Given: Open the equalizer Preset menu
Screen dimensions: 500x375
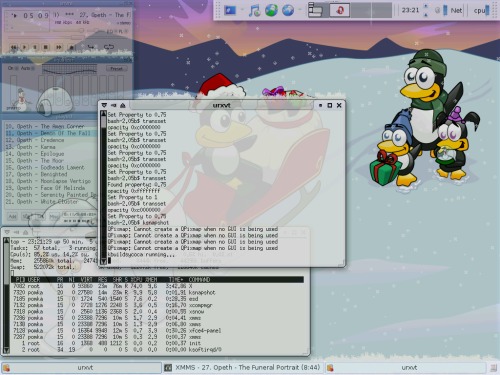Looking at the screenshot, I should click(x=116, y=69).
